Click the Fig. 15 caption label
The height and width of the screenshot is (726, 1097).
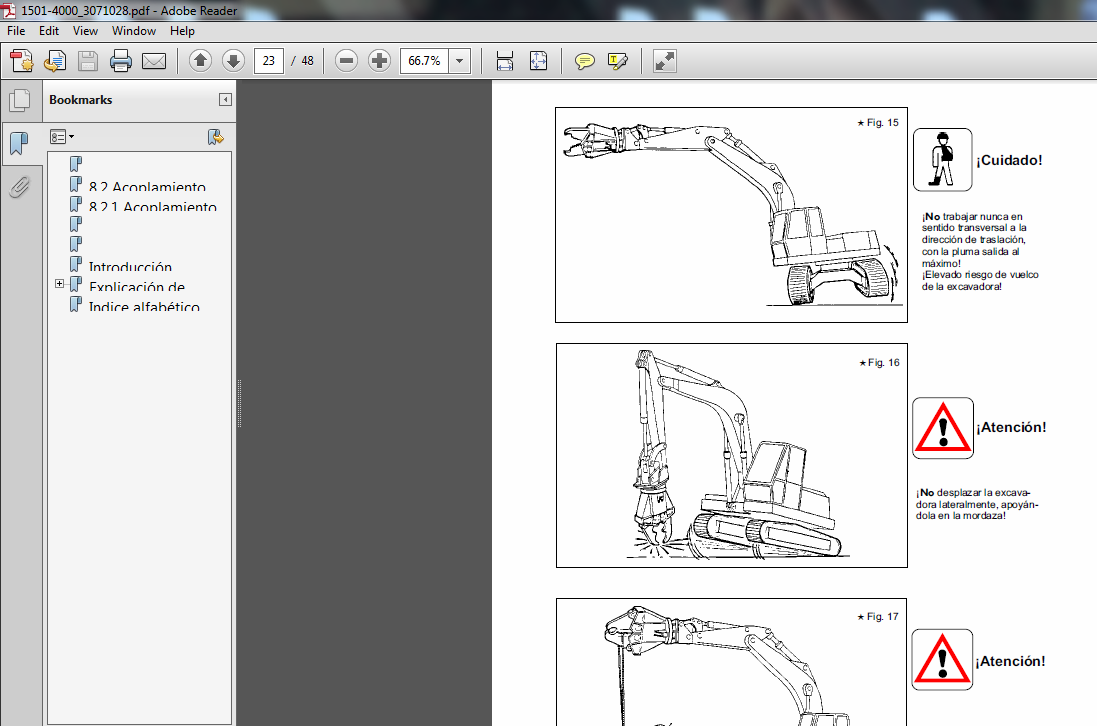click(x=878, y=122)
